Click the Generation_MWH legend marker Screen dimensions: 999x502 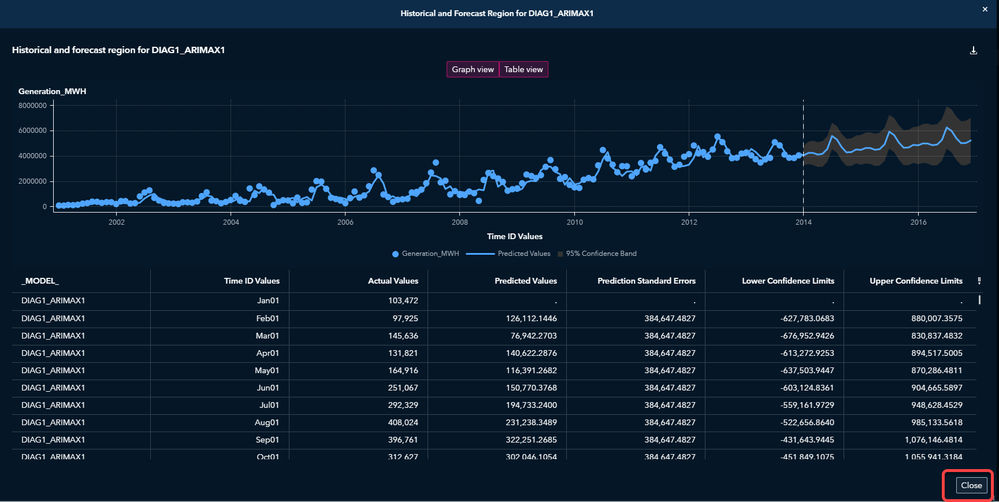click(x=396, y=254)
